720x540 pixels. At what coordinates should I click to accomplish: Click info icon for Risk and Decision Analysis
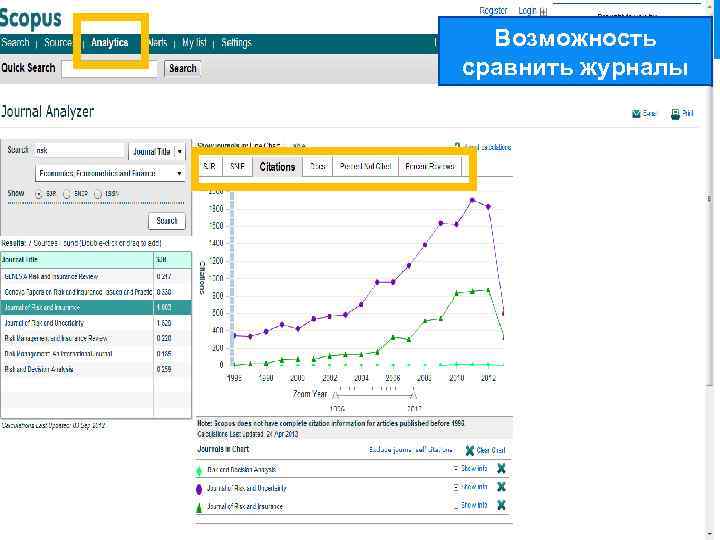coord(456,468)
